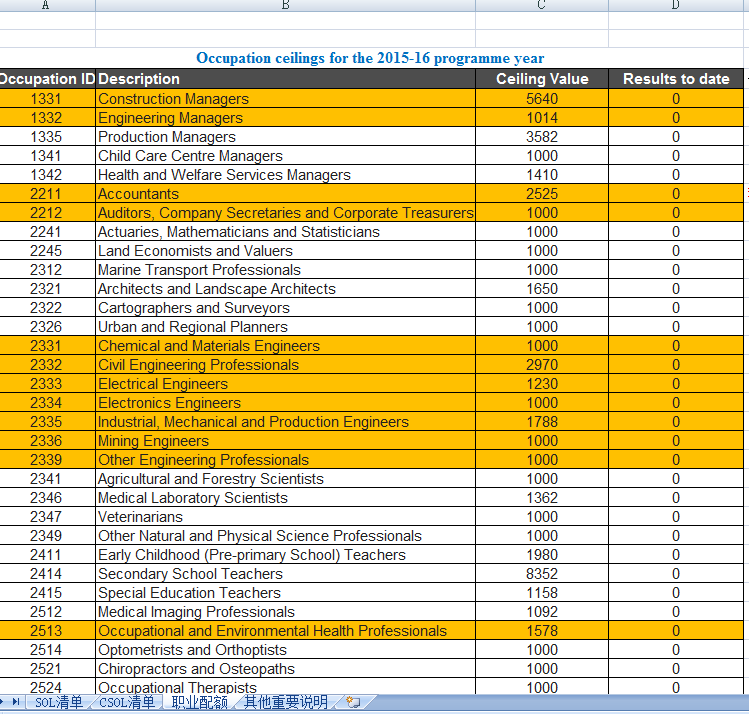Open the 其他重要说明 sheet tab
The width and height of the screenshot is (749, 714).
coord(286,702)
